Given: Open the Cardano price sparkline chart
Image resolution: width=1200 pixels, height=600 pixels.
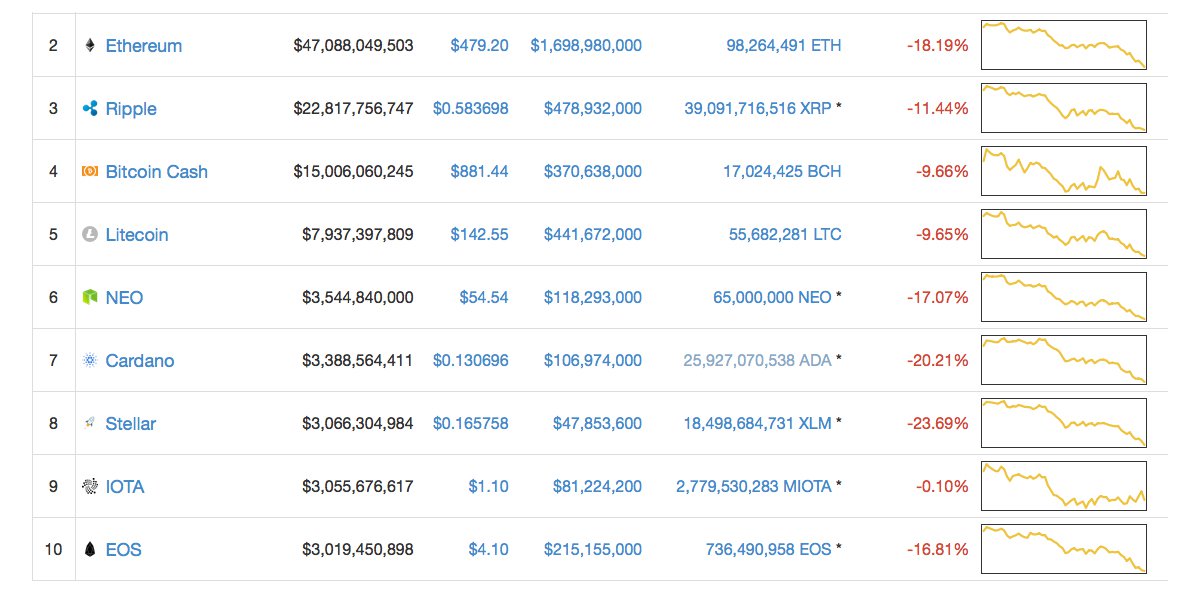Looking at the screenshot, I should pyautogui.click(x=1064, y=360).
